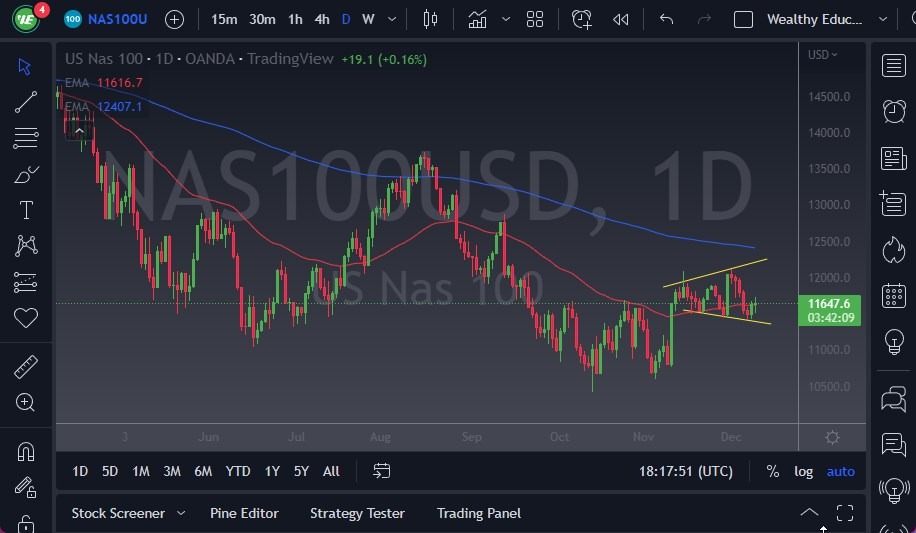Expand the indicator templates dropdown
This screenshot has width=916, height=533.
tap(506, 19)
